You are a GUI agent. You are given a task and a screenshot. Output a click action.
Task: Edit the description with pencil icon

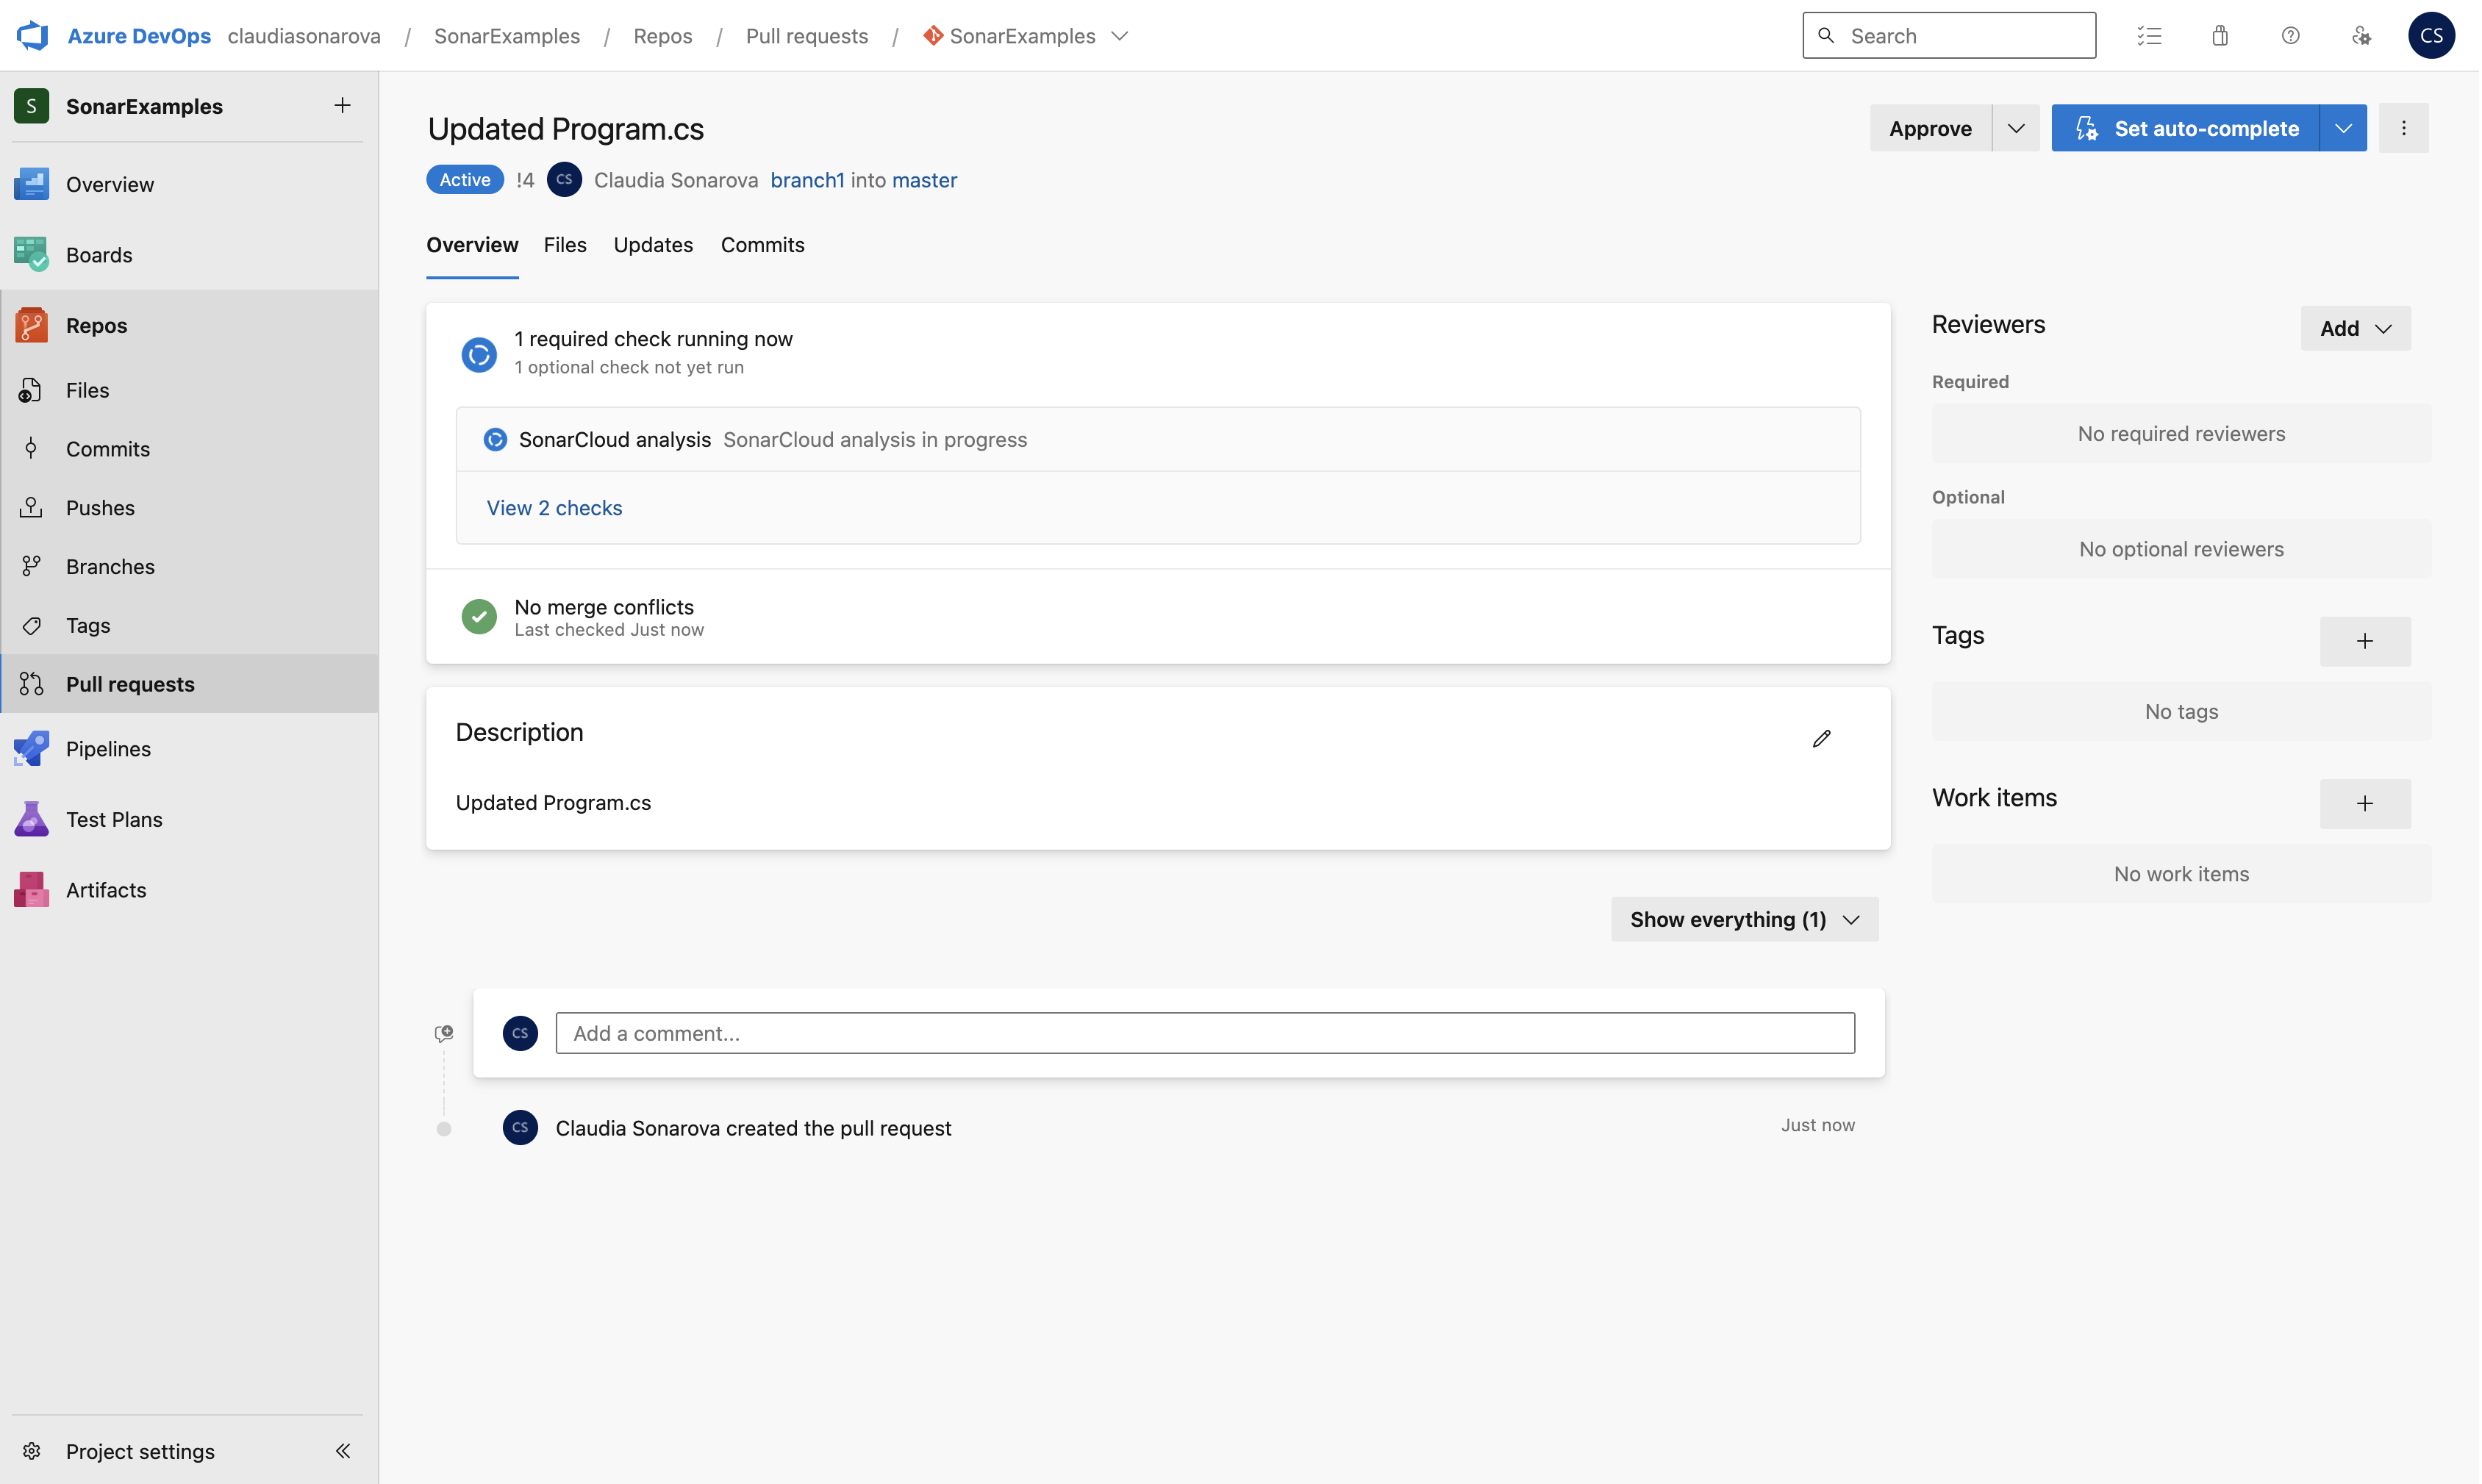pos(1822,738)
